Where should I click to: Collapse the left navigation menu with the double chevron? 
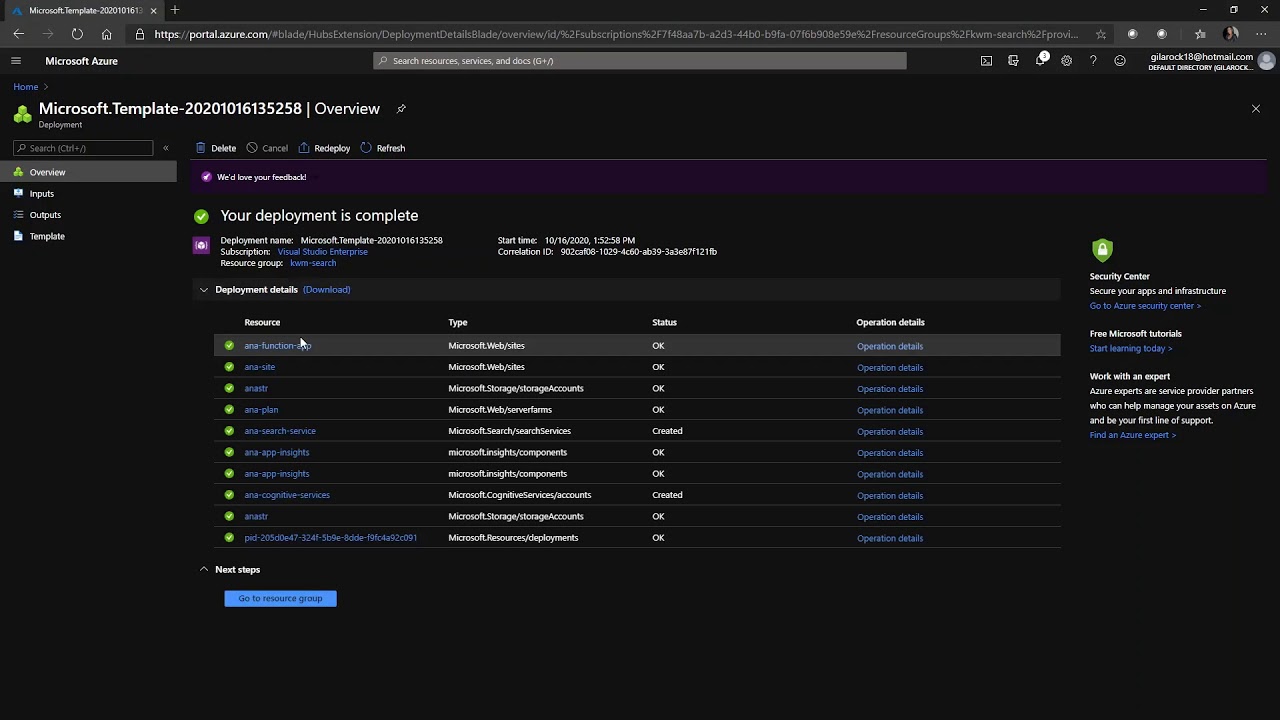click(166, 148)
